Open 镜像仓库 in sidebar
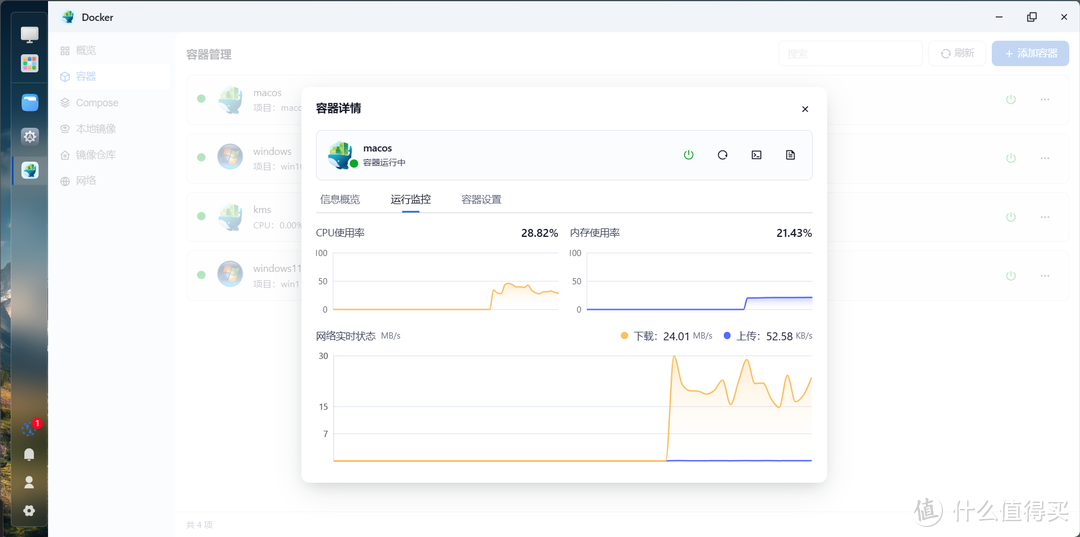The width and height of the screenshot is (1080, 537). click(111, 155)
